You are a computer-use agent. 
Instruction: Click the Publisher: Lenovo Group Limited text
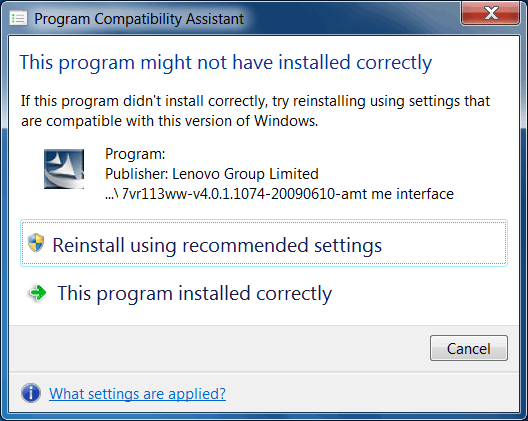tap(212, 174)
